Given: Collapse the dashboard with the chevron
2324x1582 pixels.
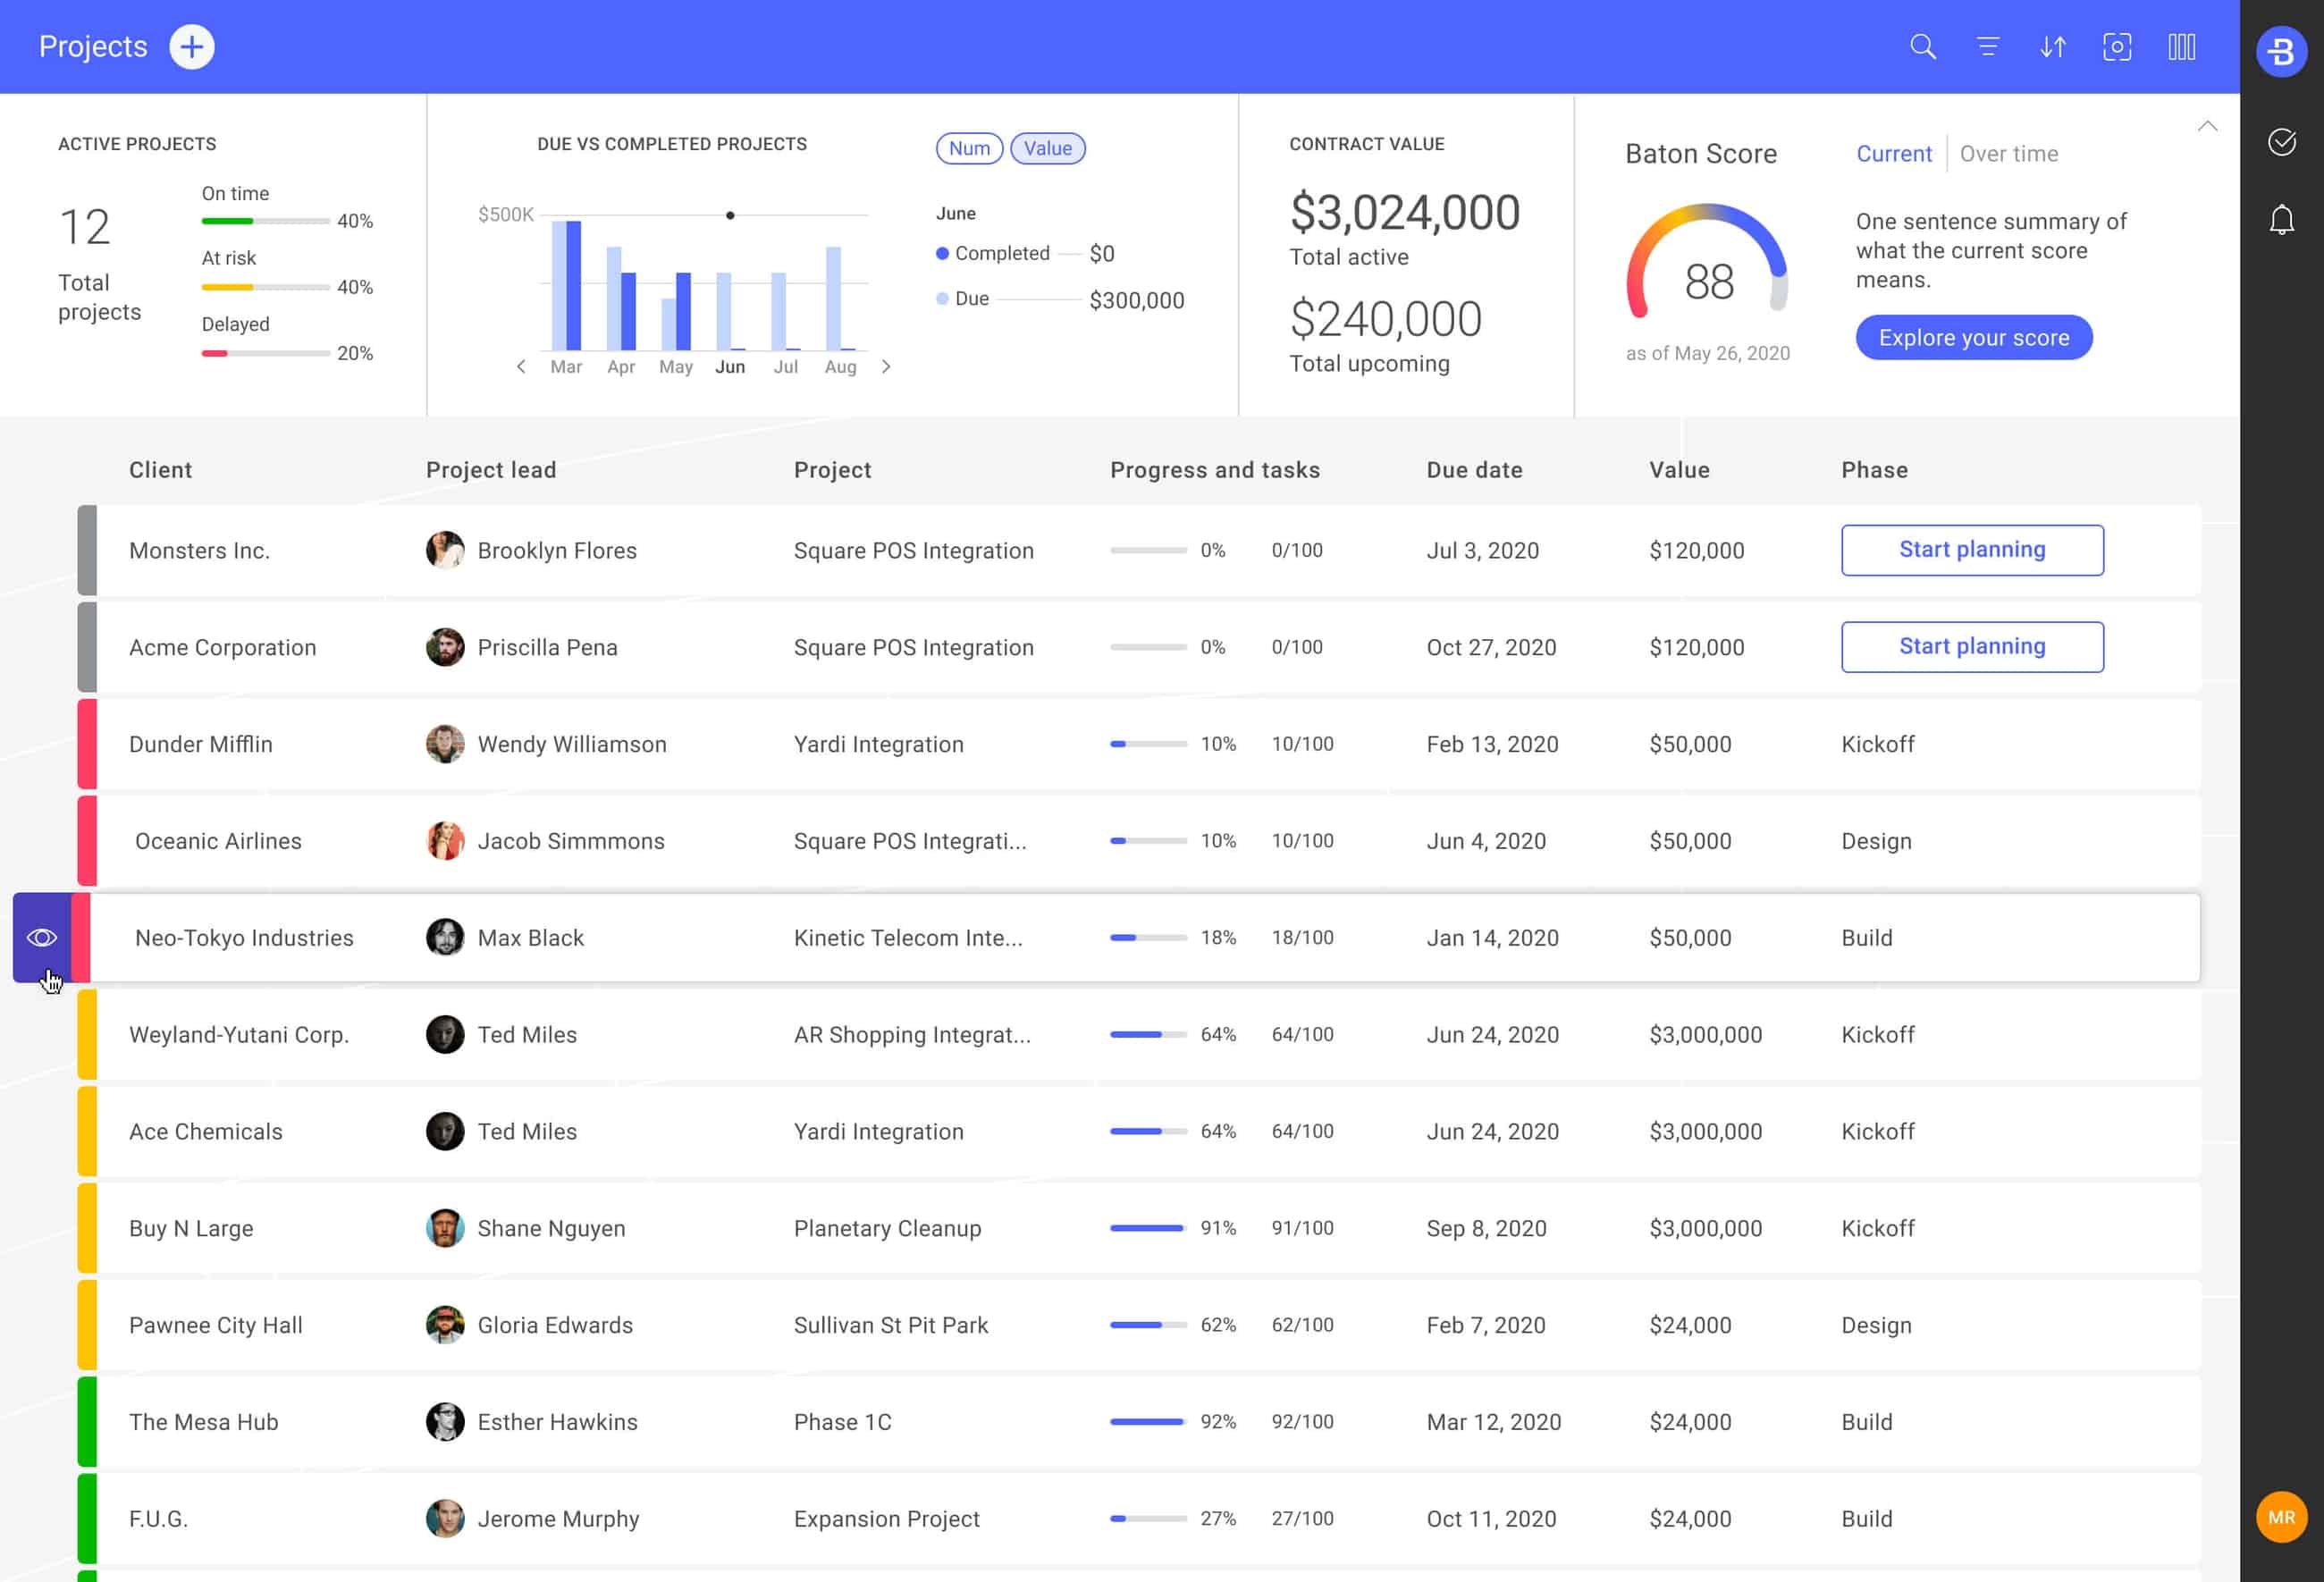Looking at the screenshot, I should [2208, 127].
